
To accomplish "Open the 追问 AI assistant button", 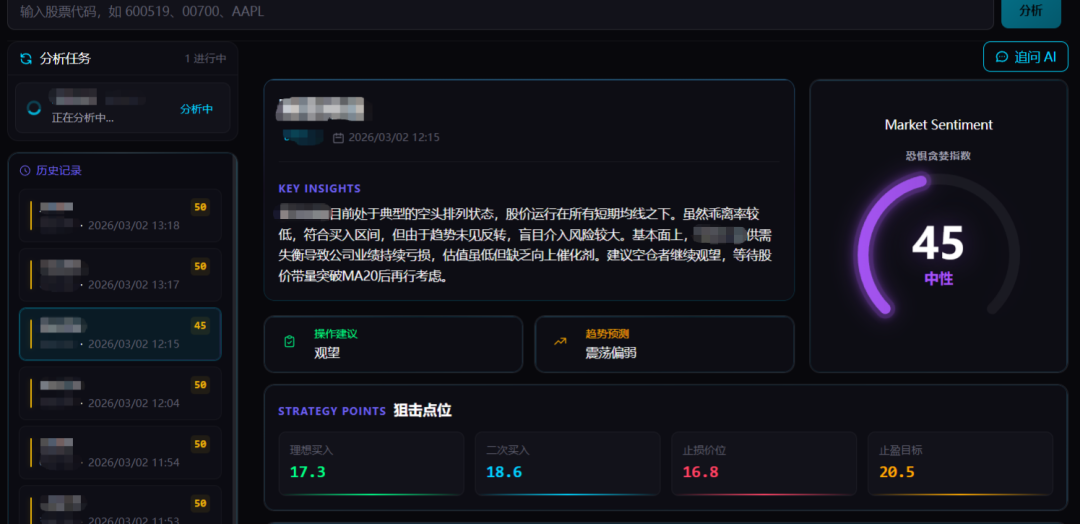I will click(x=1025, y=57).
